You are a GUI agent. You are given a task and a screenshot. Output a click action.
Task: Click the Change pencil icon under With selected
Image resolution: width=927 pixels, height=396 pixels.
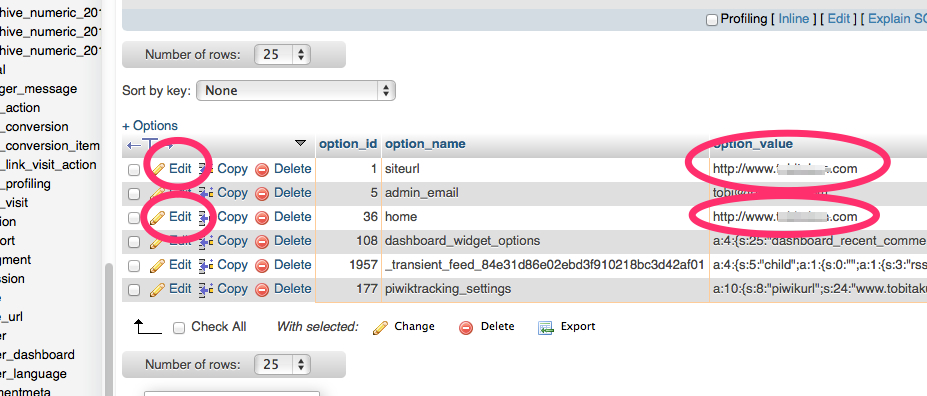(x=381, y=327)
